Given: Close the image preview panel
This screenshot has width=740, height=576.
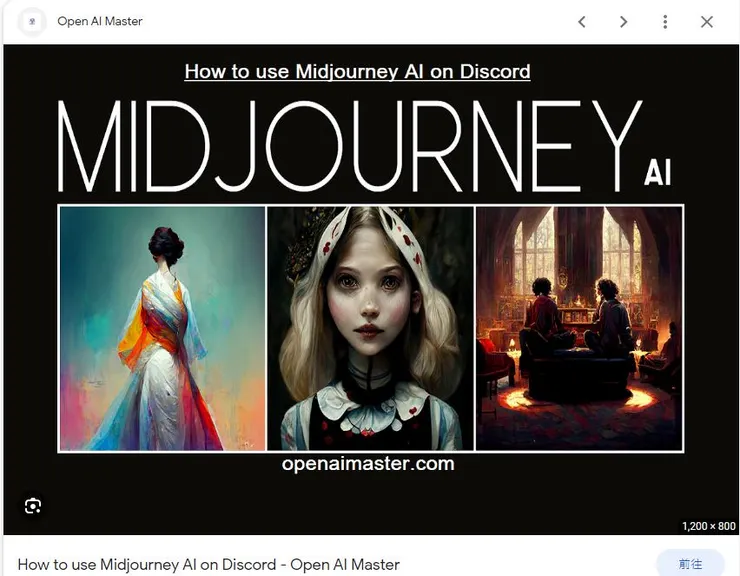Looking at the screenshot, I should click(x=706, y=22).
